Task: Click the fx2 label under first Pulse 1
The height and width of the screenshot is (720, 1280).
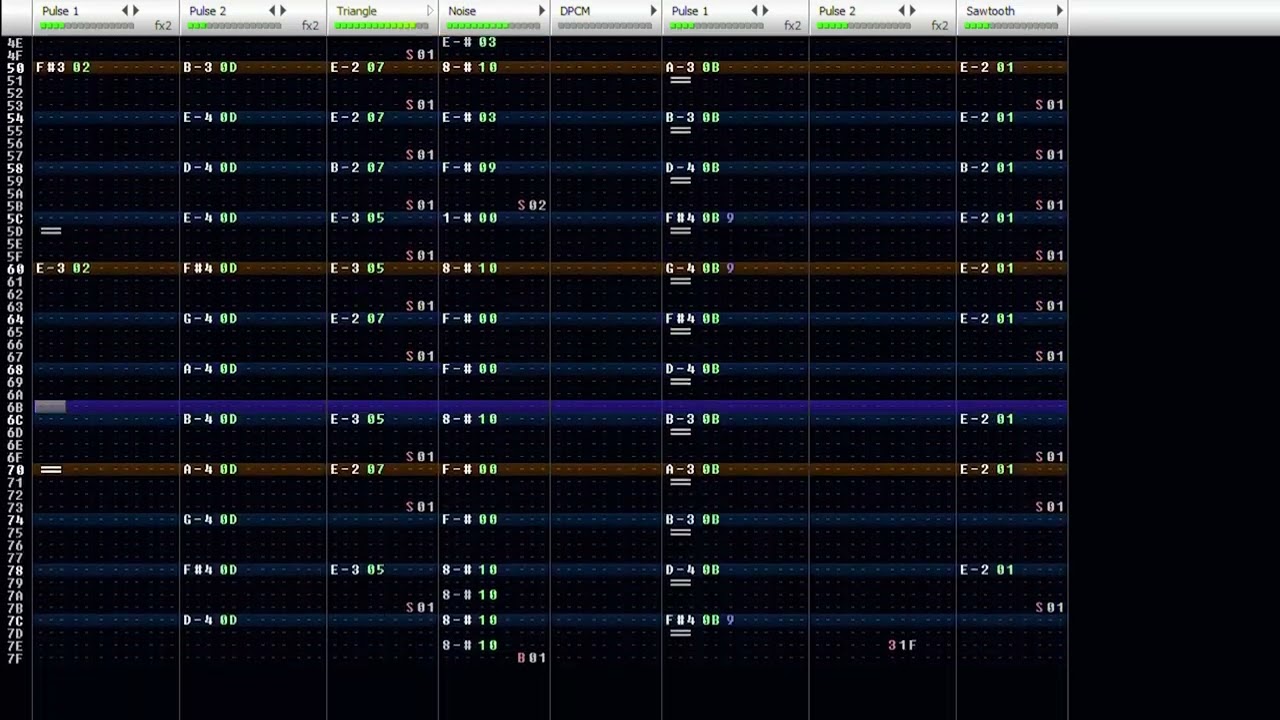Action: coord(163,26)
